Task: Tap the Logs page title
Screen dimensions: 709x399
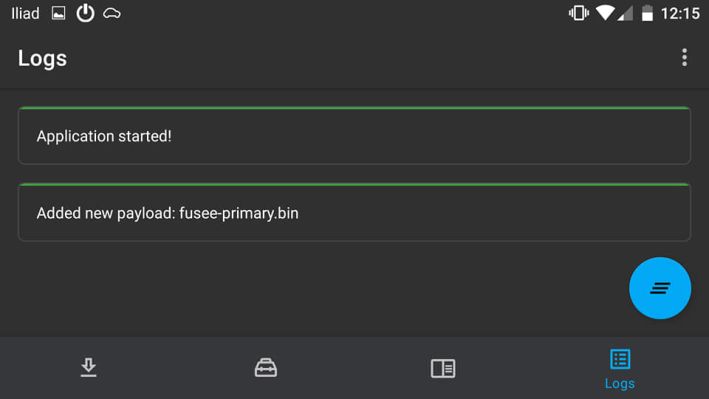Action: click(43, 58)
